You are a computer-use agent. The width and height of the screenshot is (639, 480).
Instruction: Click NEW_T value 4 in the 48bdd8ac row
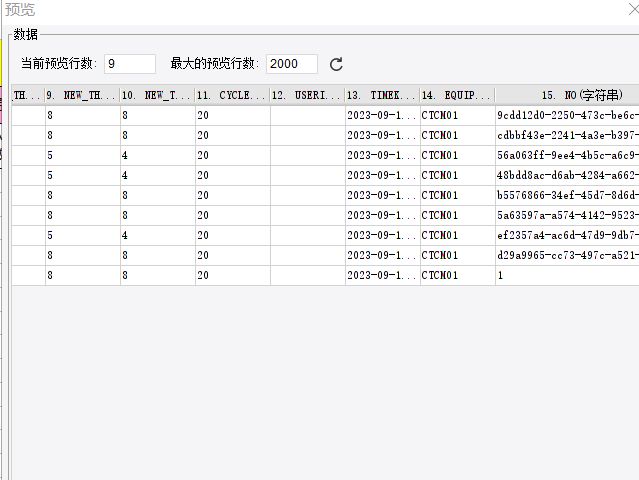tap(158, 175)
